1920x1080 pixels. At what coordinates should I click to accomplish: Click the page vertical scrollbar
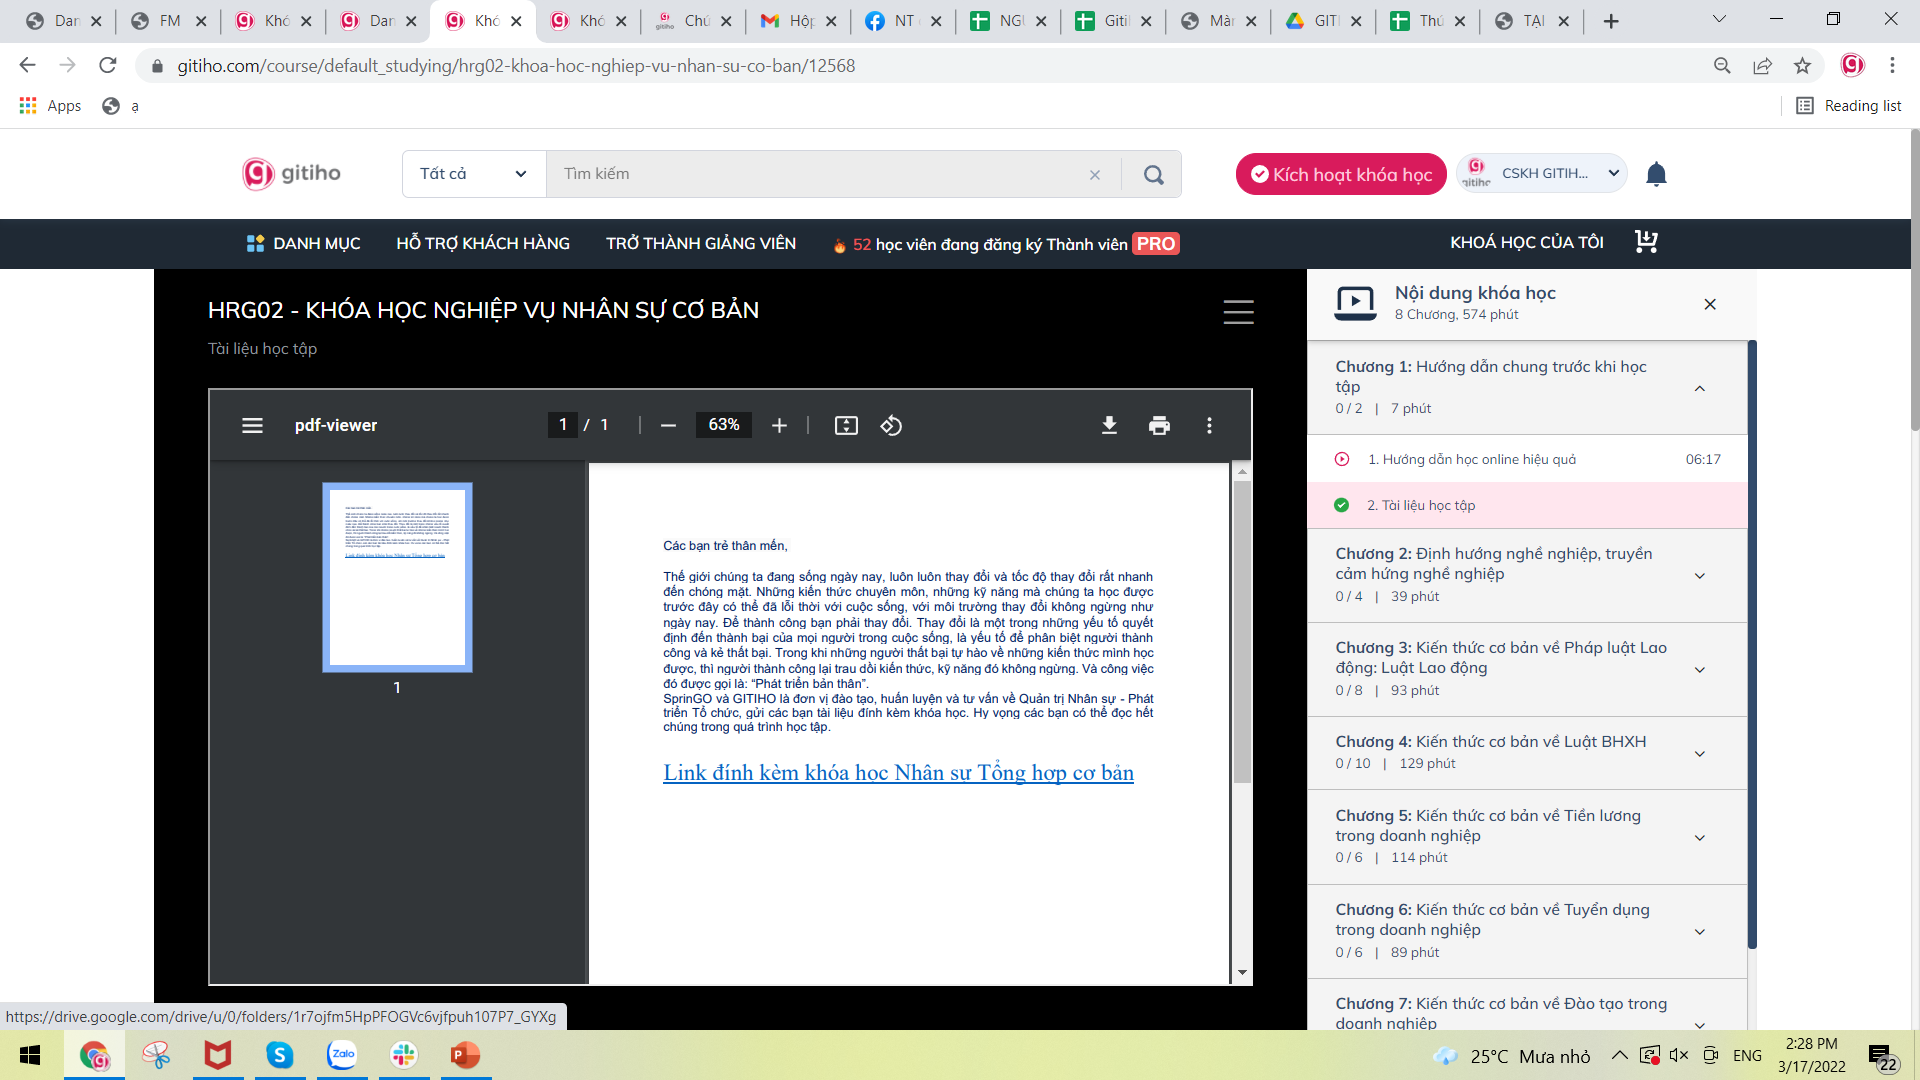1914,279
